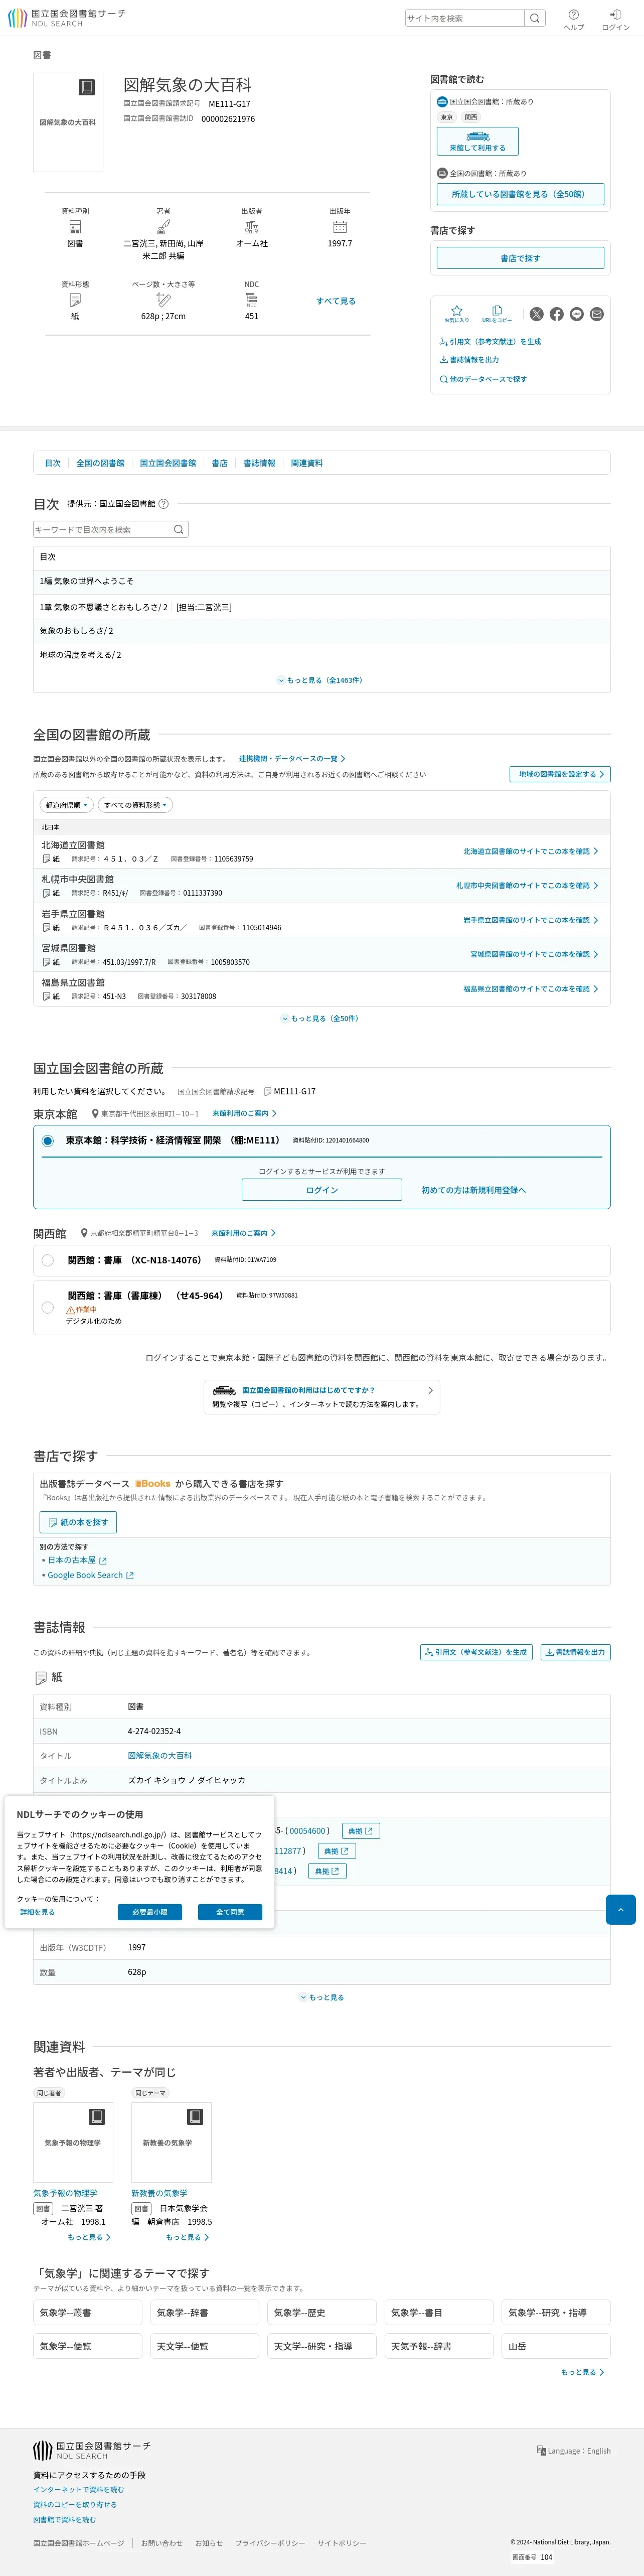Select radio 関西館：書庫 (XC-N18-14076)
This screenshot has width=644, height=2576.
pos(47,1260)
